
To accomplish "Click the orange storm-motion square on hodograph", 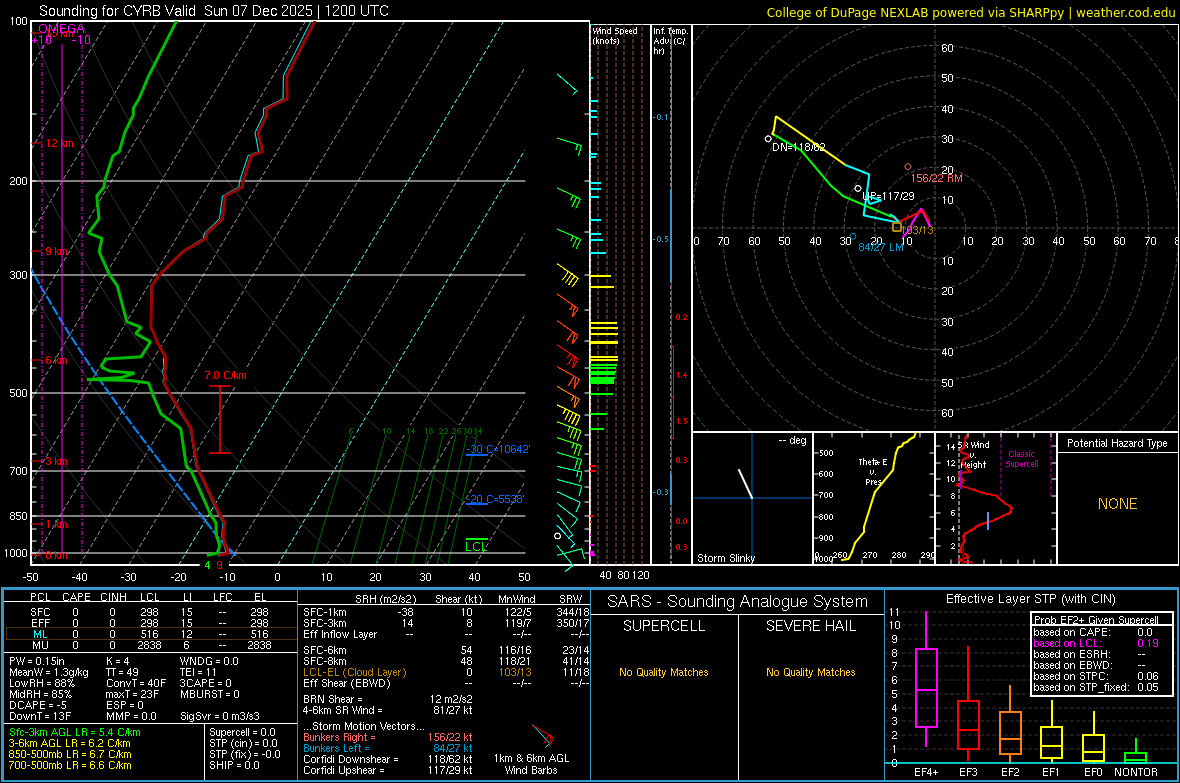I will pyautogui.click(x=896, y=227).
